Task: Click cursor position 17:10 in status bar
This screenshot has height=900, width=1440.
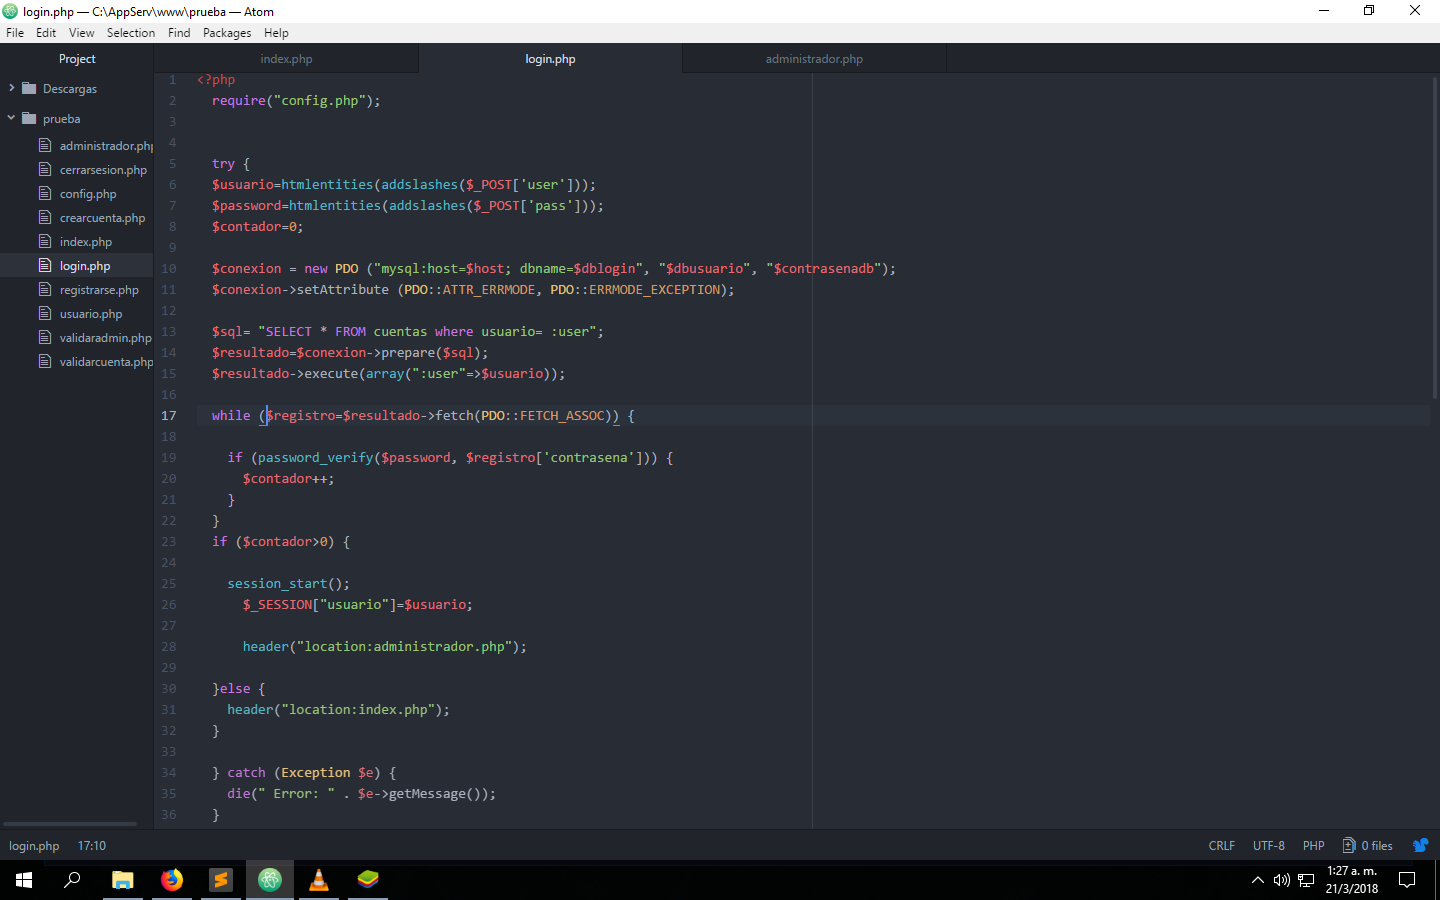Action: pos(92,846)
